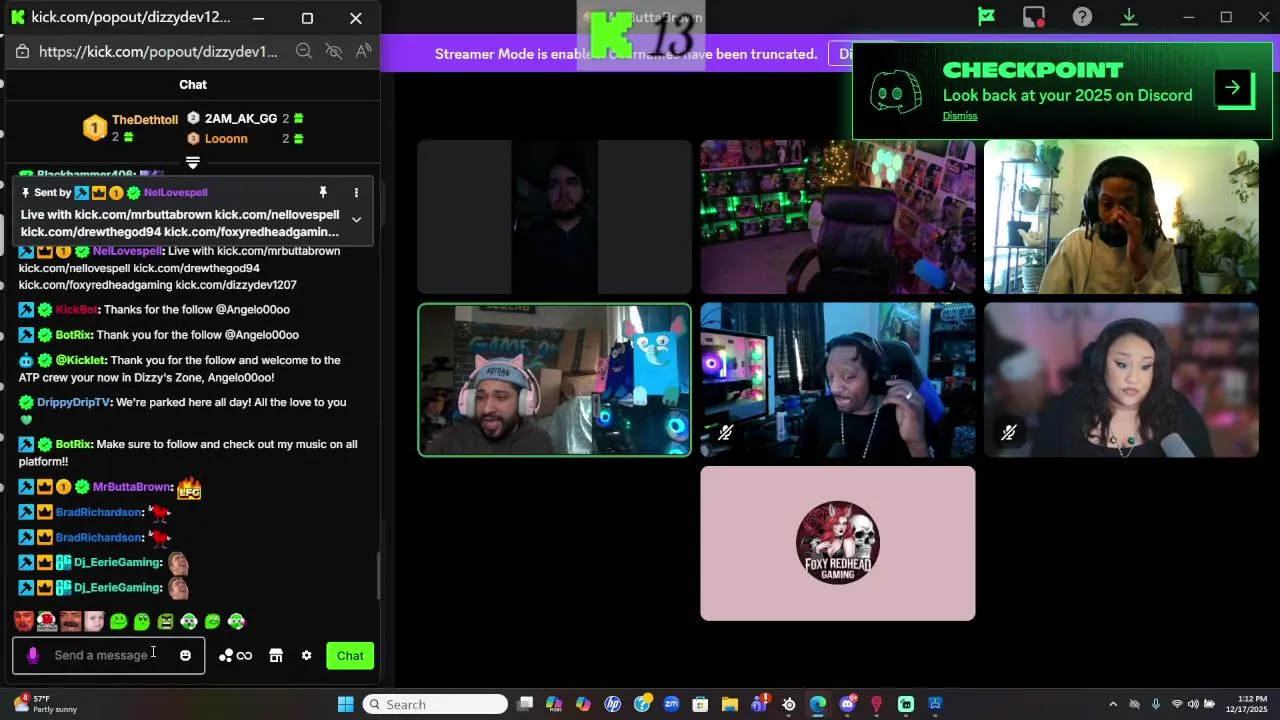Open File Explorer from the taskbar
The image size is (1280, 720).
730,704
